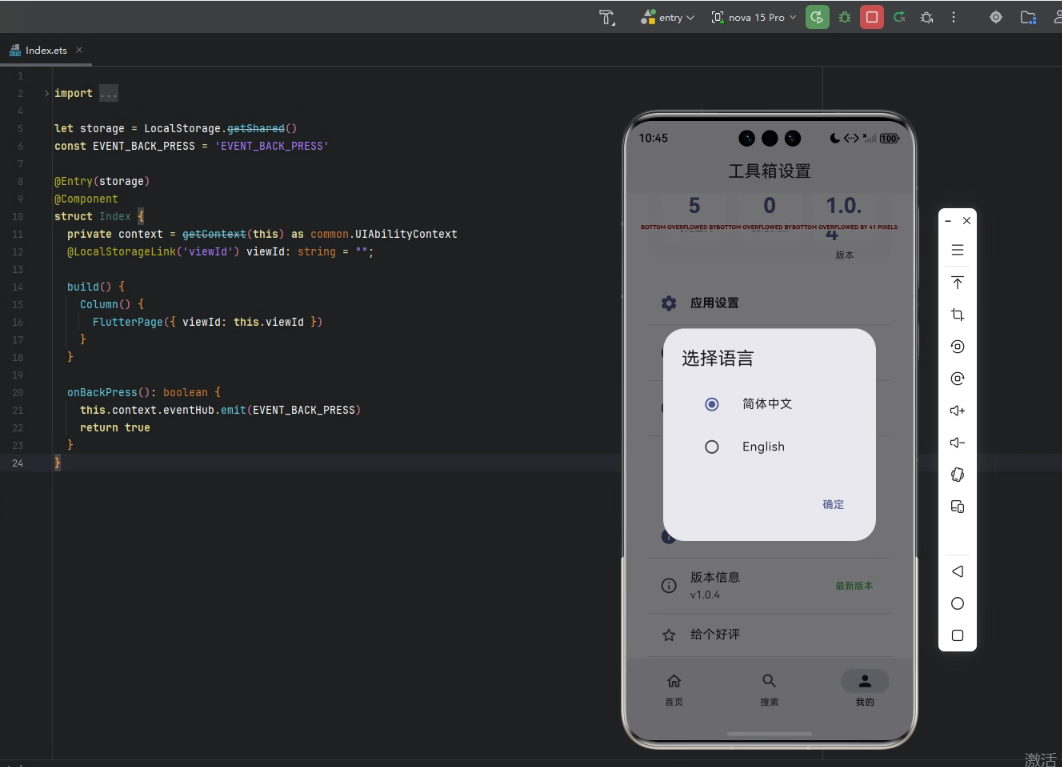Click the star icon beside 给个好评

tap(668, 635)
